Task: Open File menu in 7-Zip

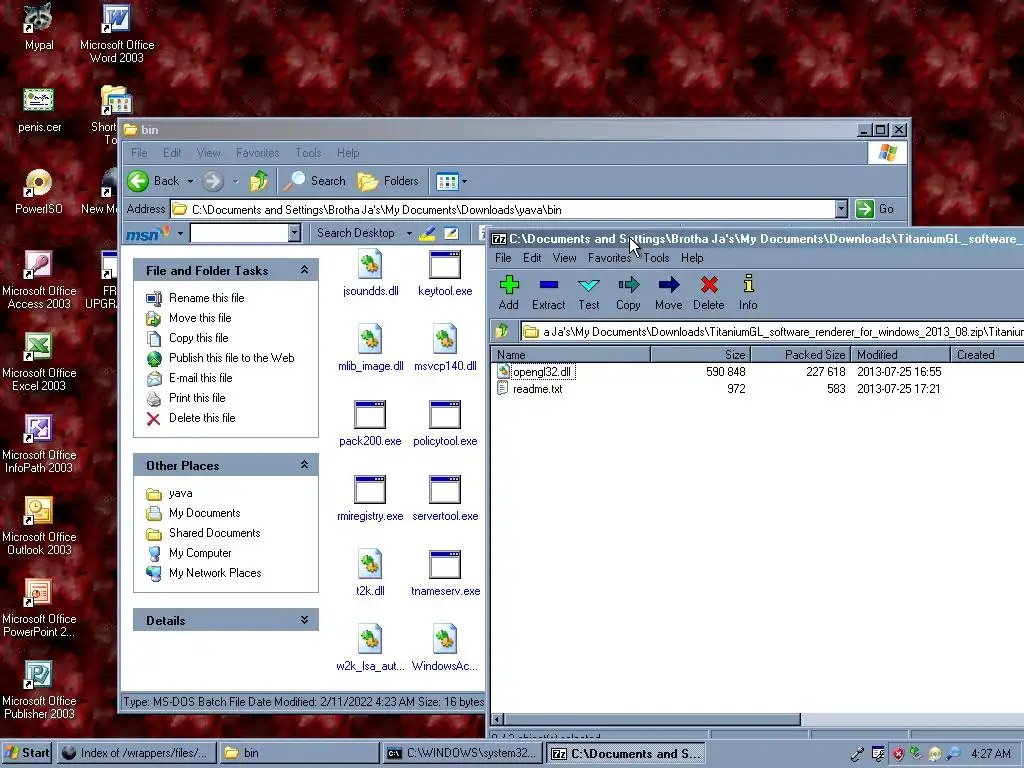Action: [x=503, y=258]
